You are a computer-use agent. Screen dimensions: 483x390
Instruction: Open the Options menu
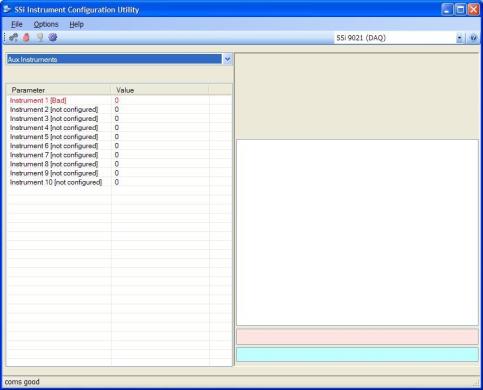(x=46, y=24)
